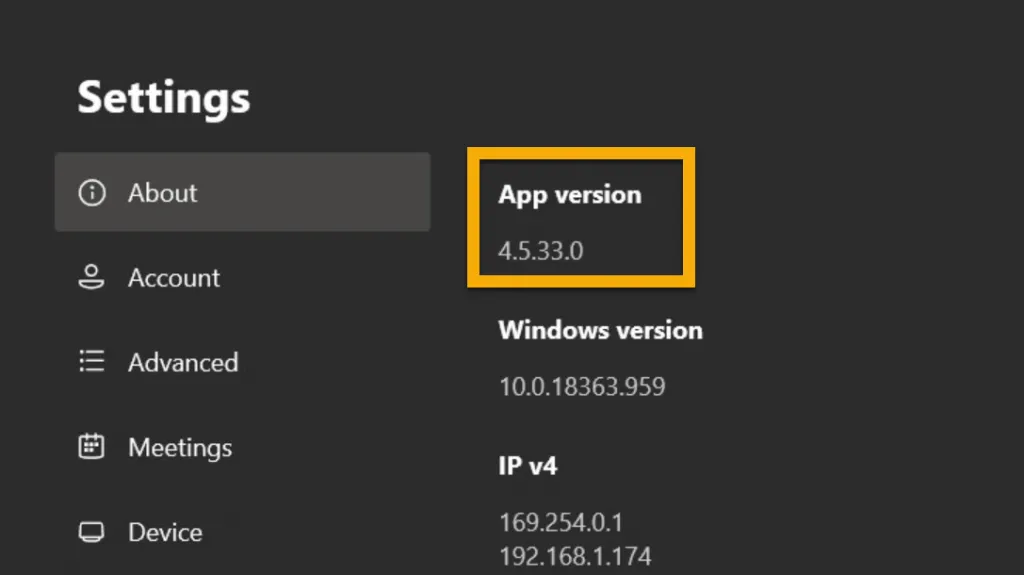Select the IP address 192.168.1.174
Image resolution: width=1024 pixels, height=575 pixels.
pyautogui.click(x=575, y=555)
